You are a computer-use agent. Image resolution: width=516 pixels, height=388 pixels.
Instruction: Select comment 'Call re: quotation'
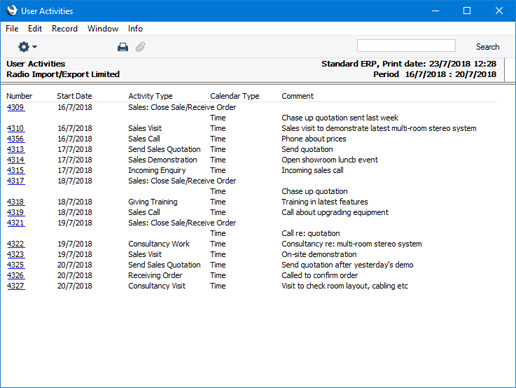coord(311,233)
